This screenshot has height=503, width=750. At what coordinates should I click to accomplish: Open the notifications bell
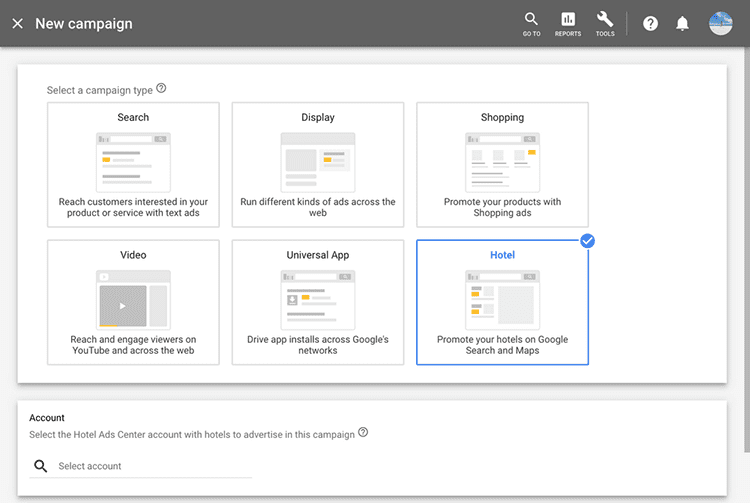pyautogui.click(x=682, y=23)
